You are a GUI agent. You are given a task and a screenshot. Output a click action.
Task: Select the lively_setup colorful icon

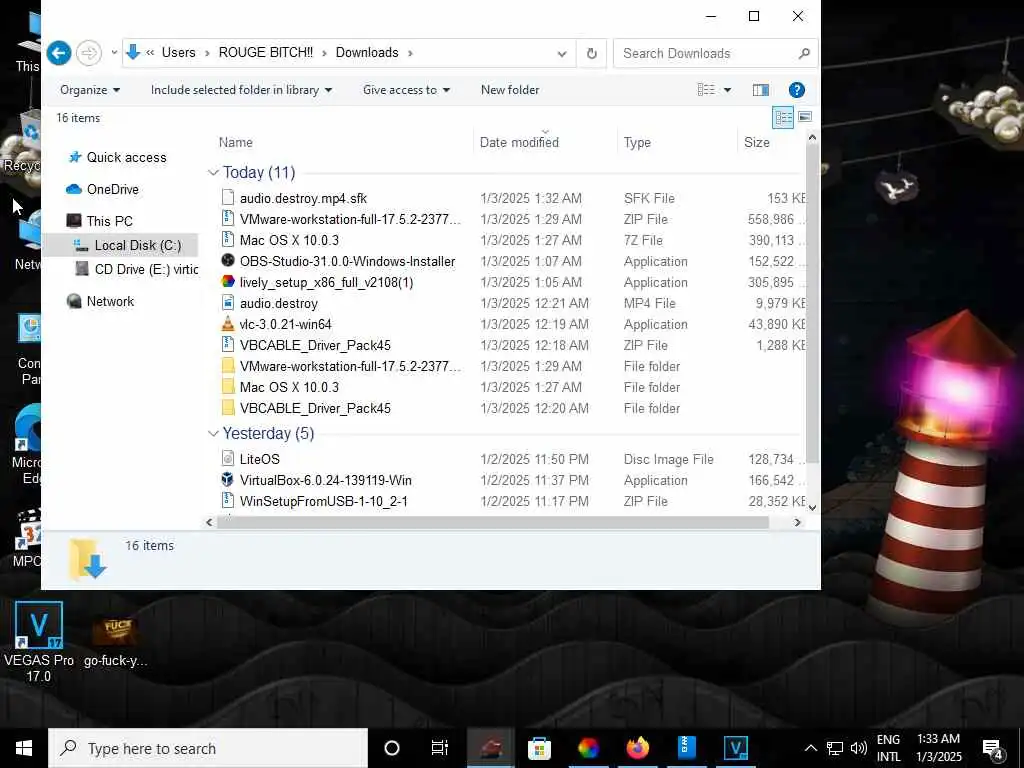pos(228,281)
